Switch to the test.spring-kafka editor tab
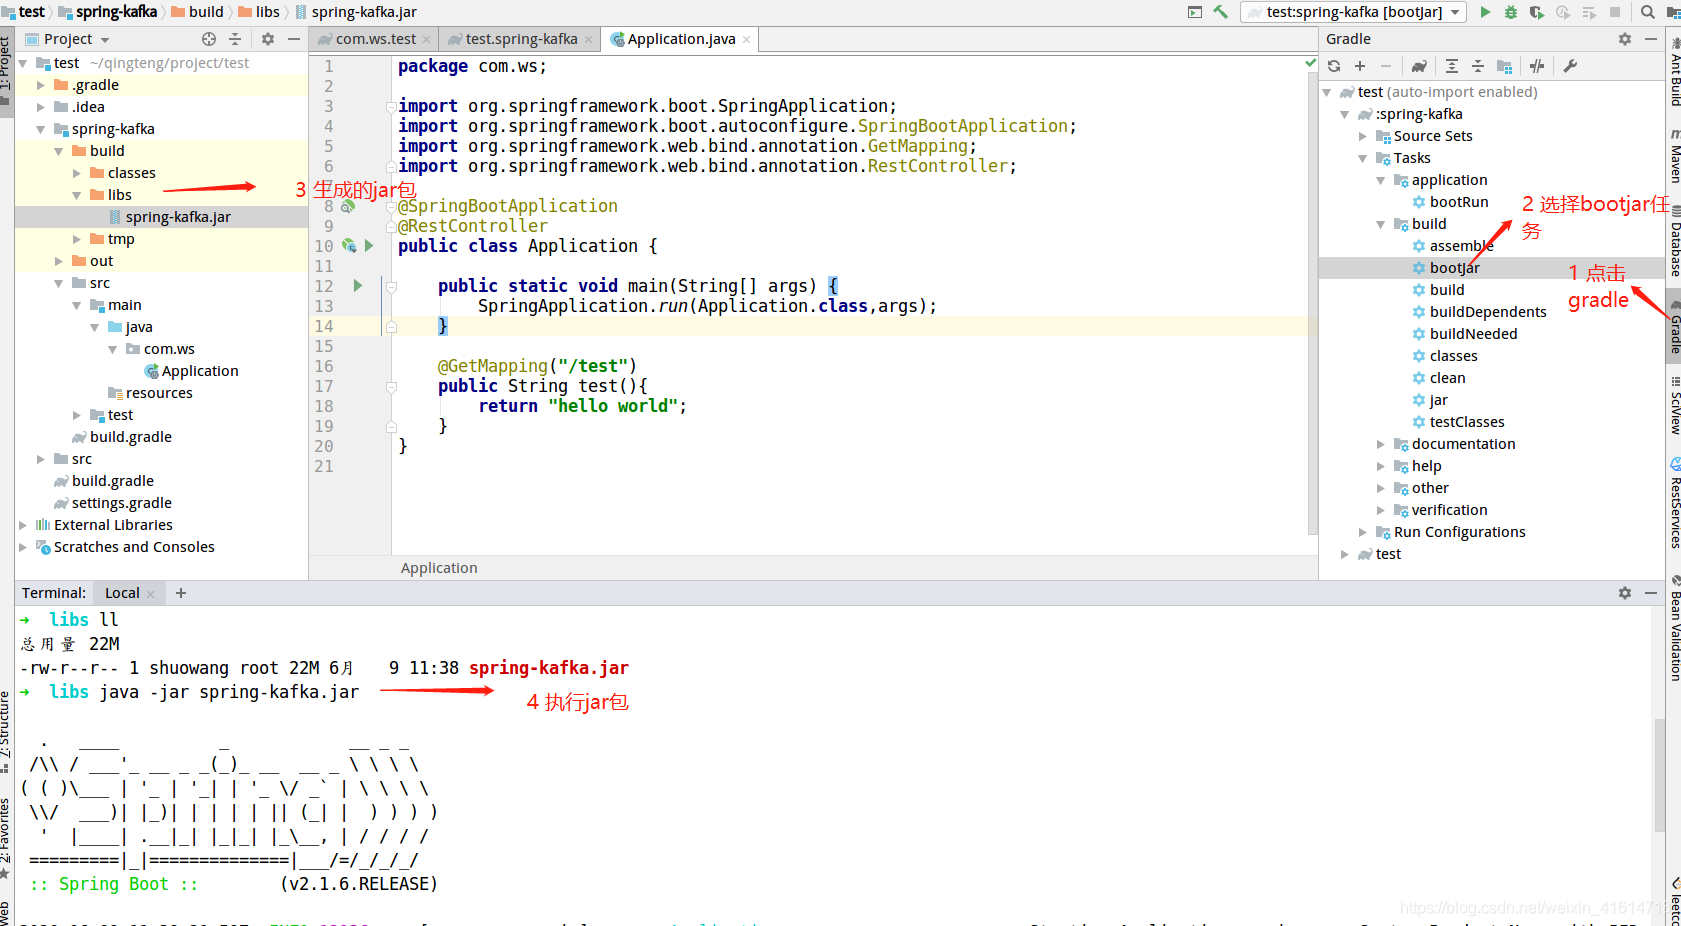The height and width of the screenshot is (926, 1681). point(522,39)
